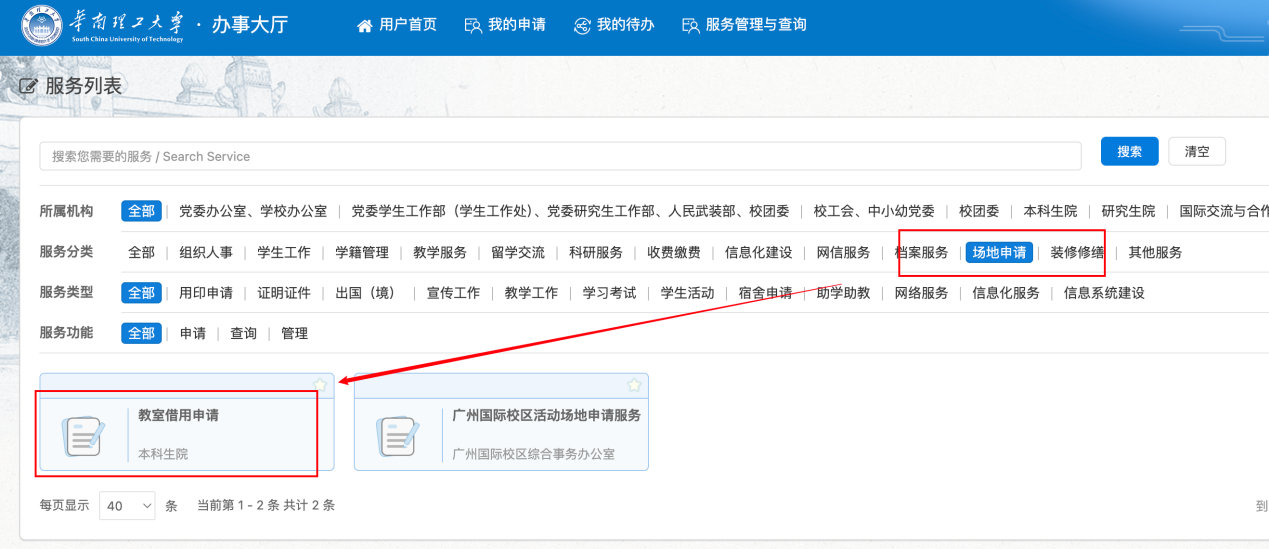The width and height of the screenshot is (1269, 549).
Task: Favorite the 广州国际校区活动场地申请服务 card
Action: pos(634,385)
